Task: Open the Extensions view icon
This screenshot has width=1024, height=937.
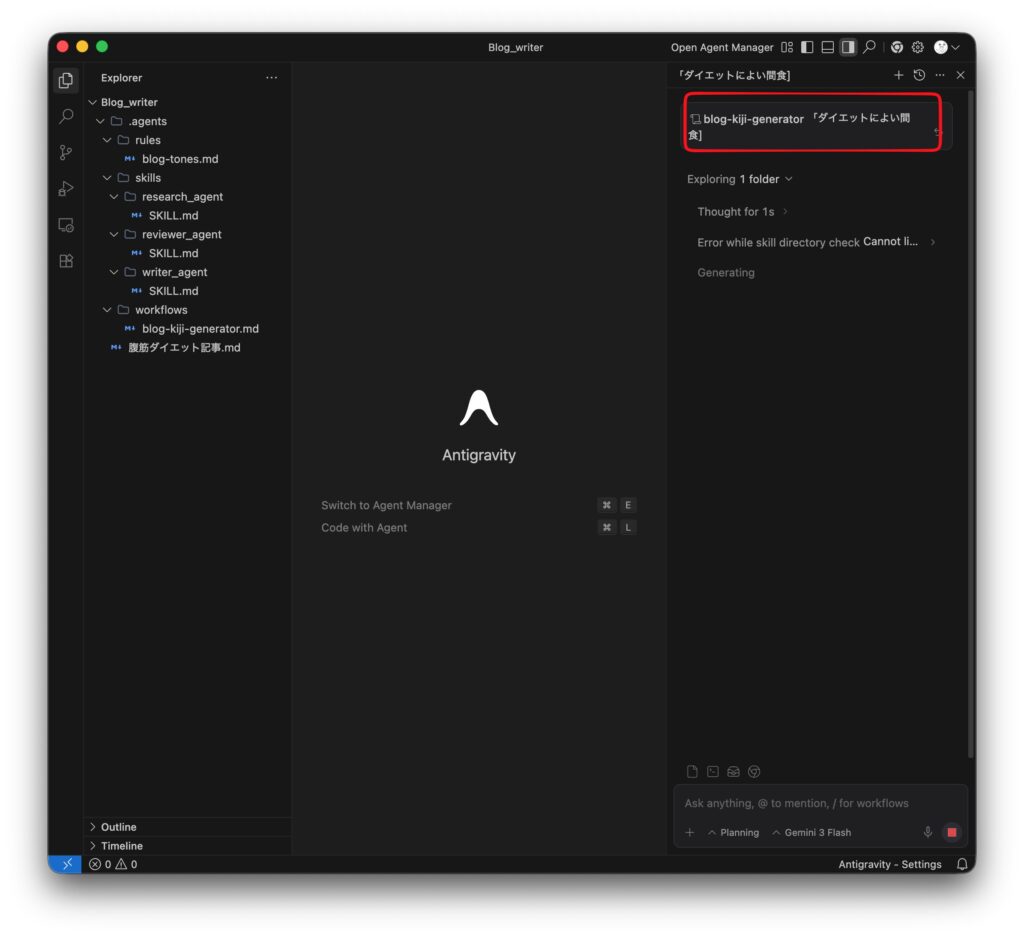Action: tap(66, 261)
